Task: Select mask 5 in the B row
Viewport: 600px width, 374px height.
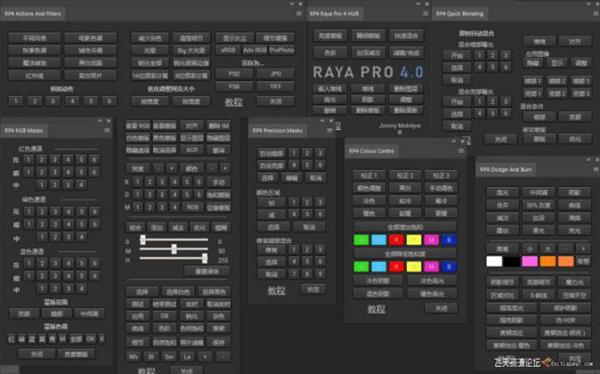Action: tap(186, 182)
